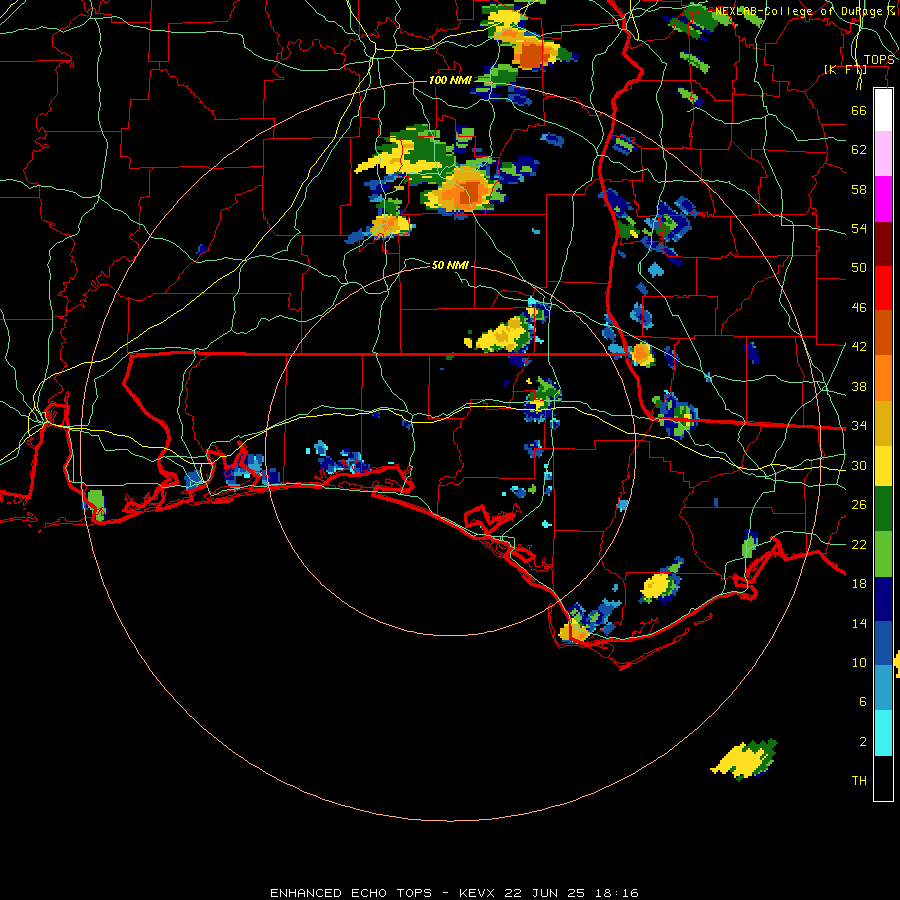Screen dimensions: 900x900
Task: Click the '10' legend value
Action: pos(859,662)
